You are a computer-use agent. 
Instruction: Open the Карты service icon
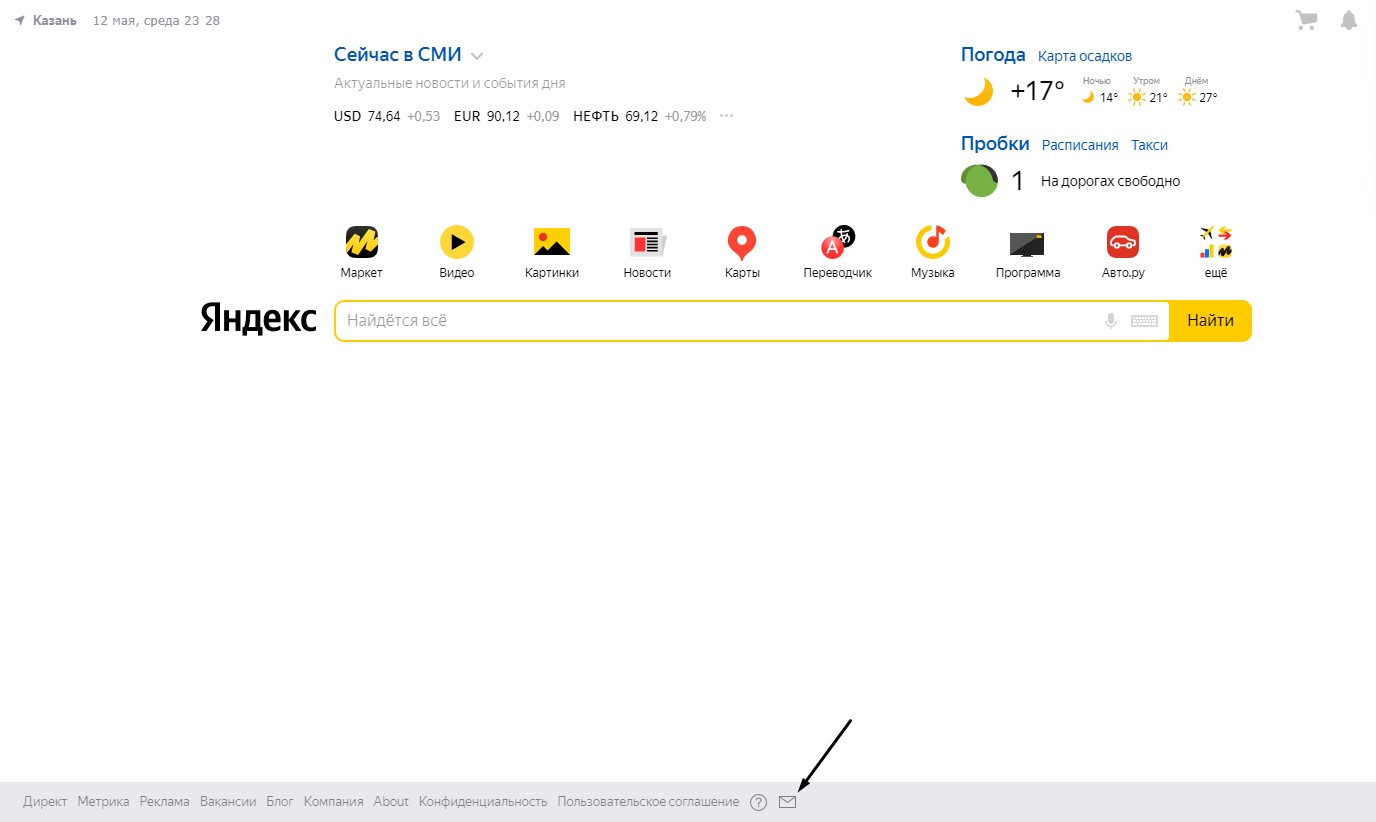(x=742, y=242)
